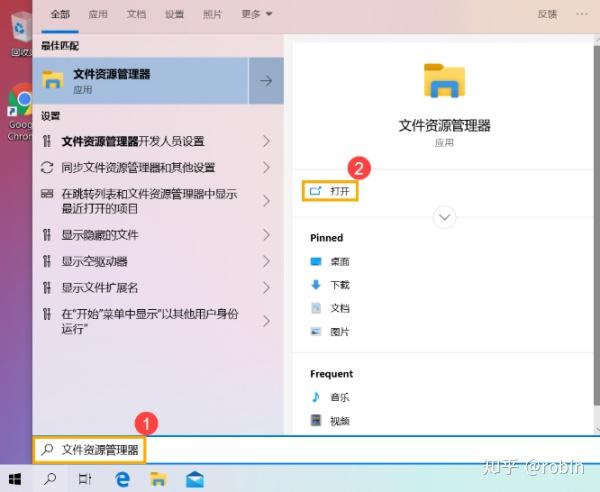The image size is (600, 492).
Task: Click the desktop icon next to 桌面
Action: coord(316,262)
